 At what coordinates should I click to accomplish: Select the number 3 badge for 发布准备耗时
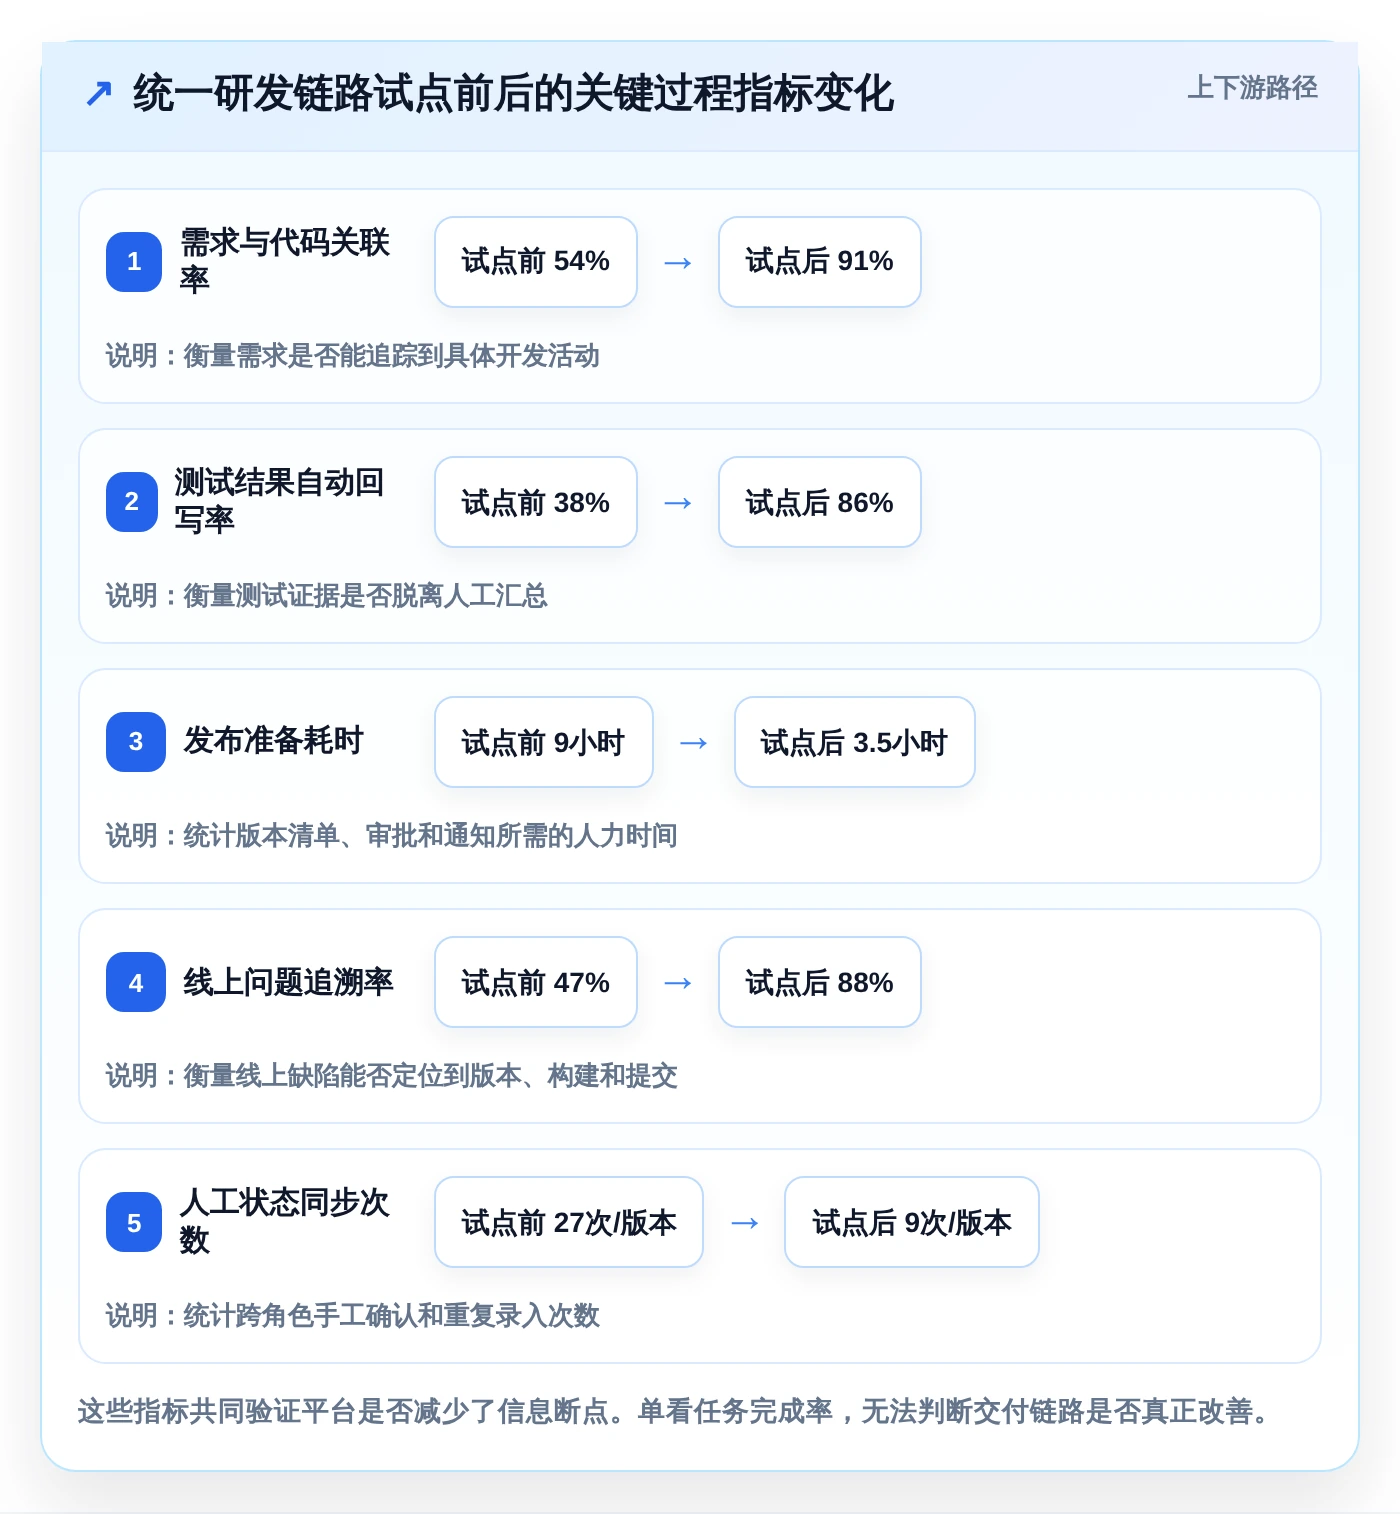[136, 742]
